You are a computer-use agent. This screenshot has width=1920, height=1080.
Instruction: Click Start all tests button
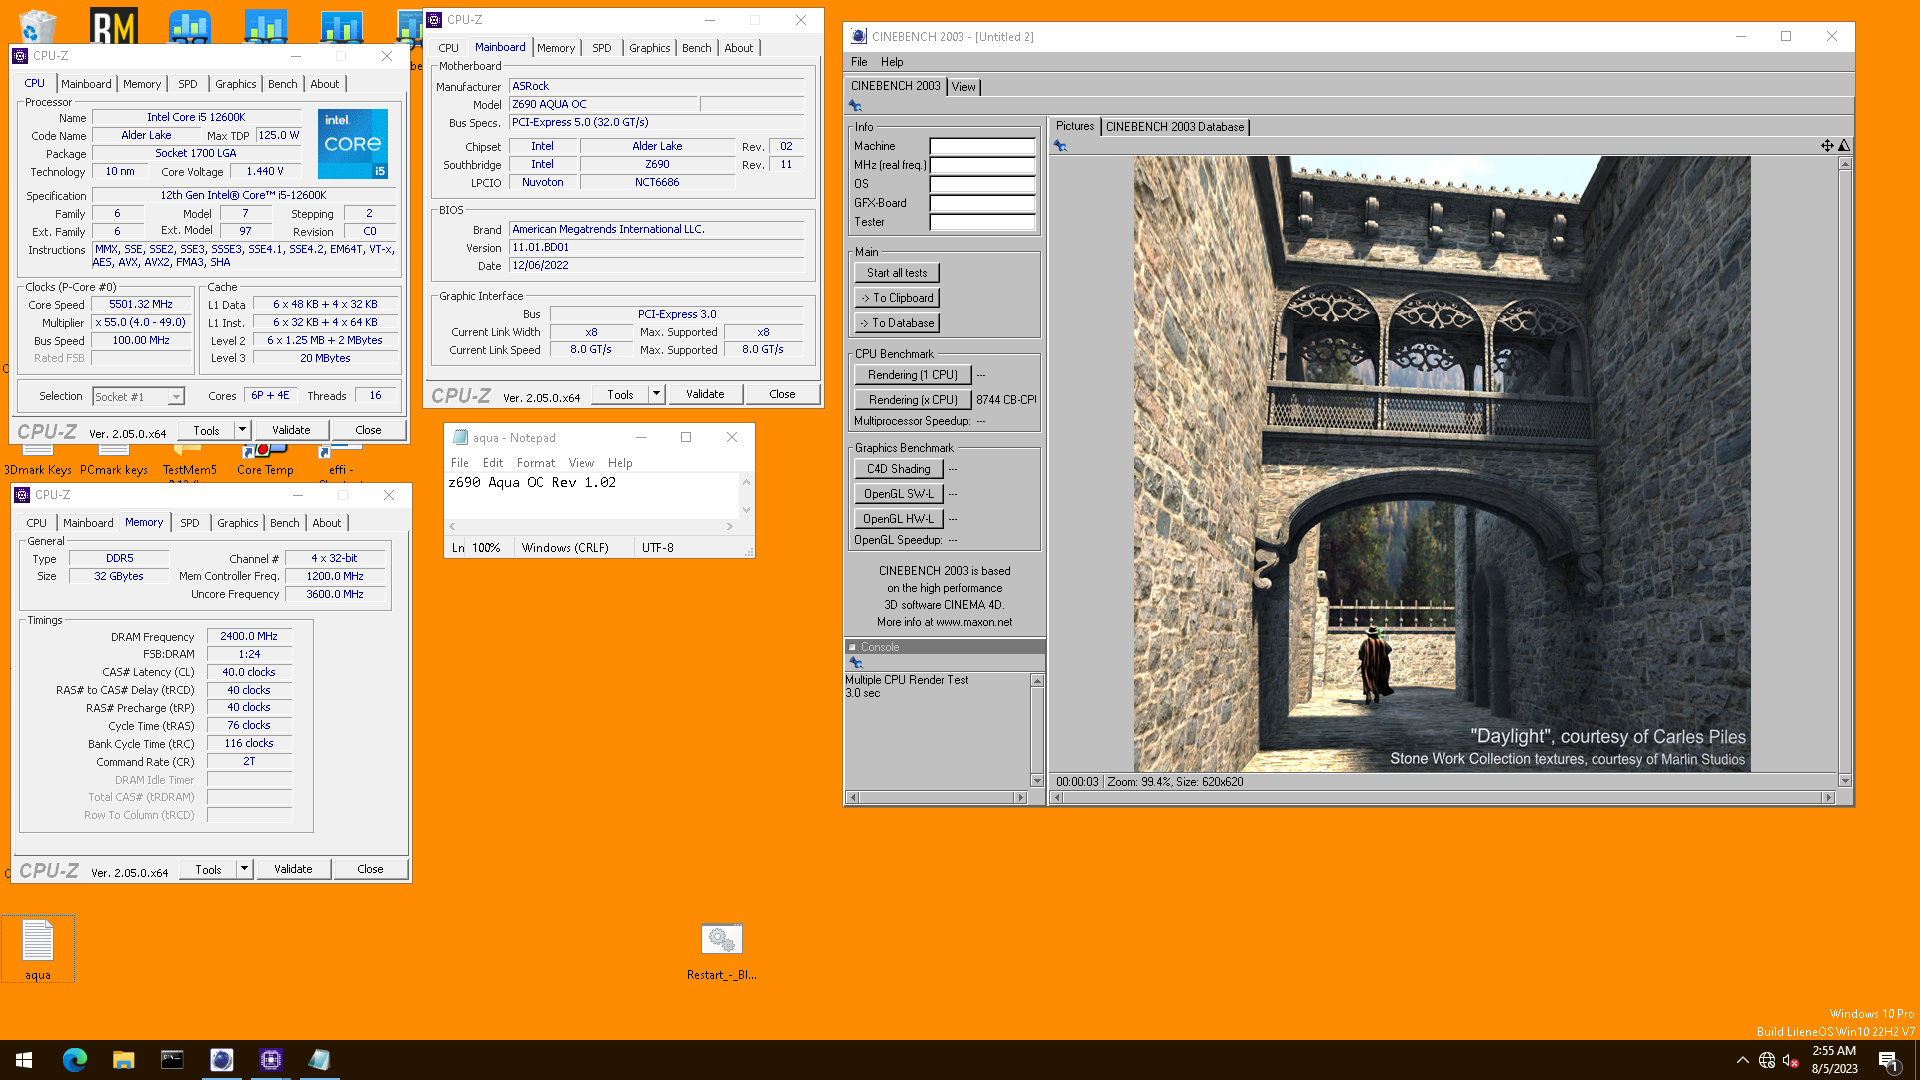[897, 273]
